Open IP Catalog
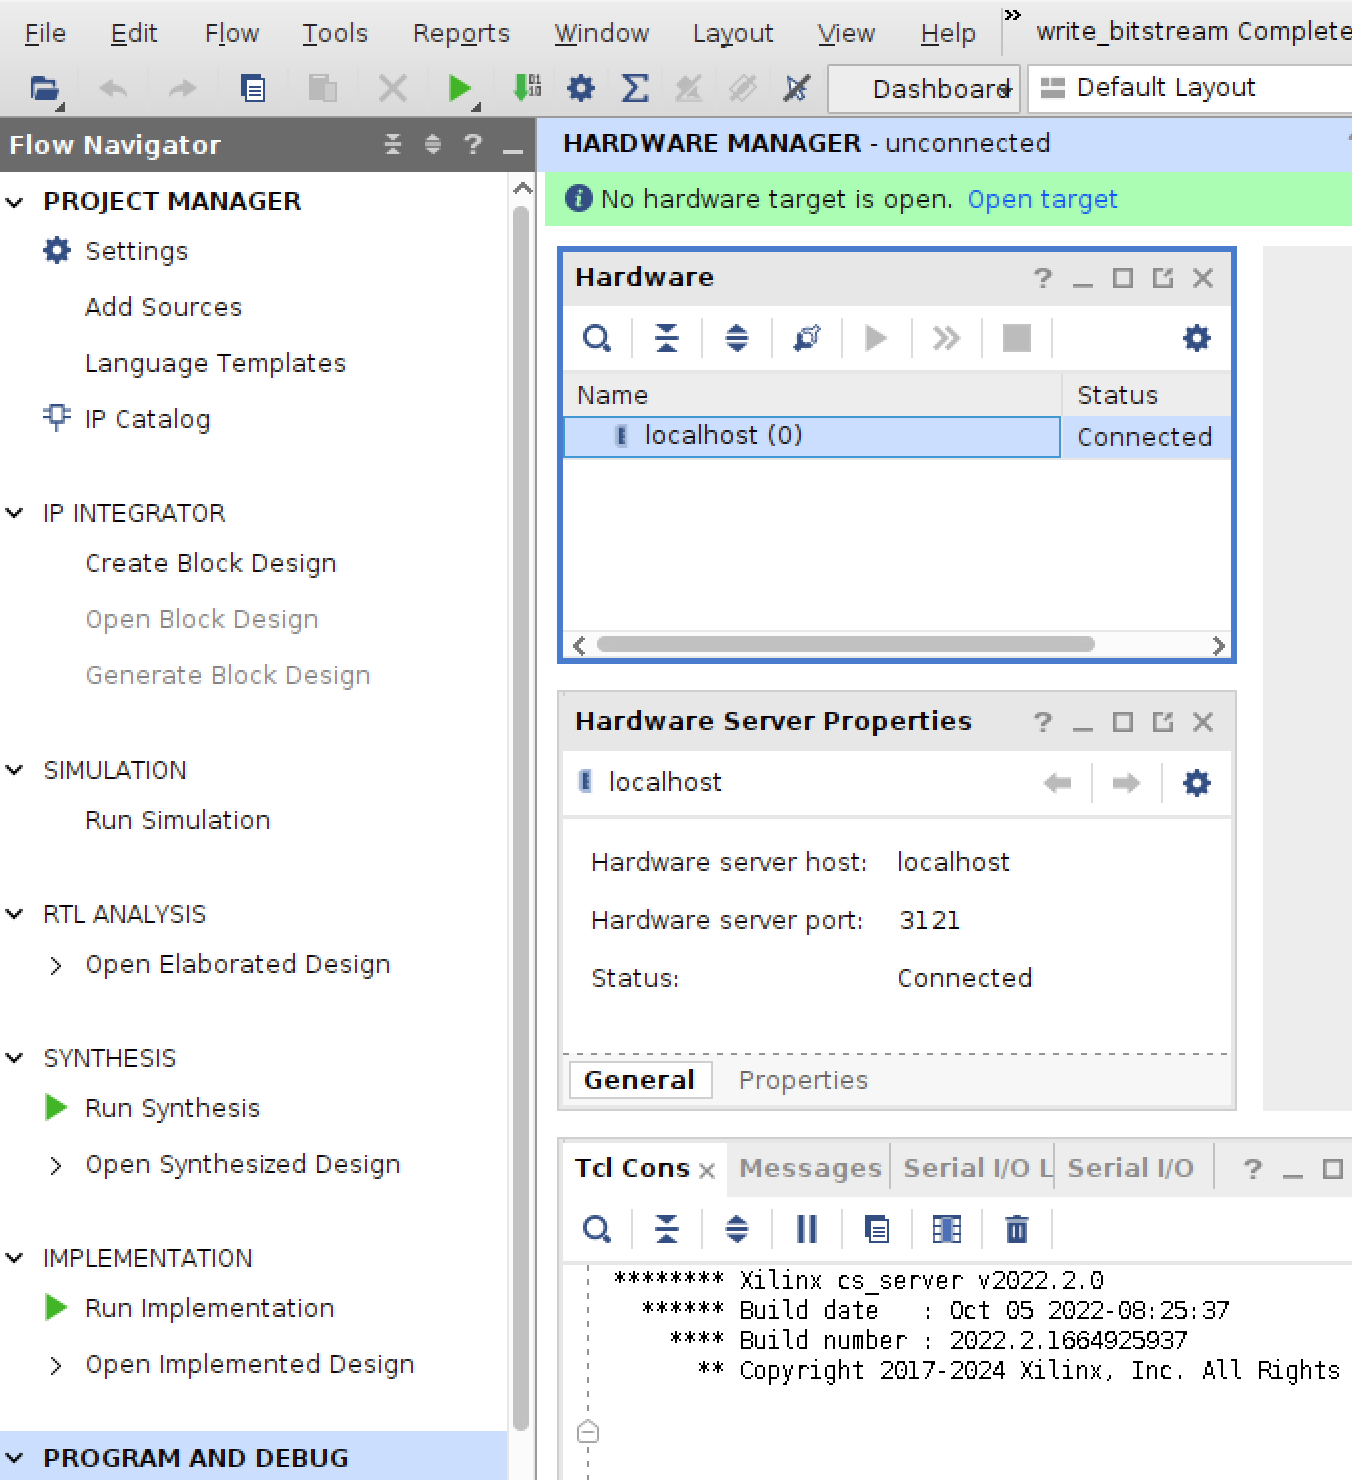 (147, 419)
